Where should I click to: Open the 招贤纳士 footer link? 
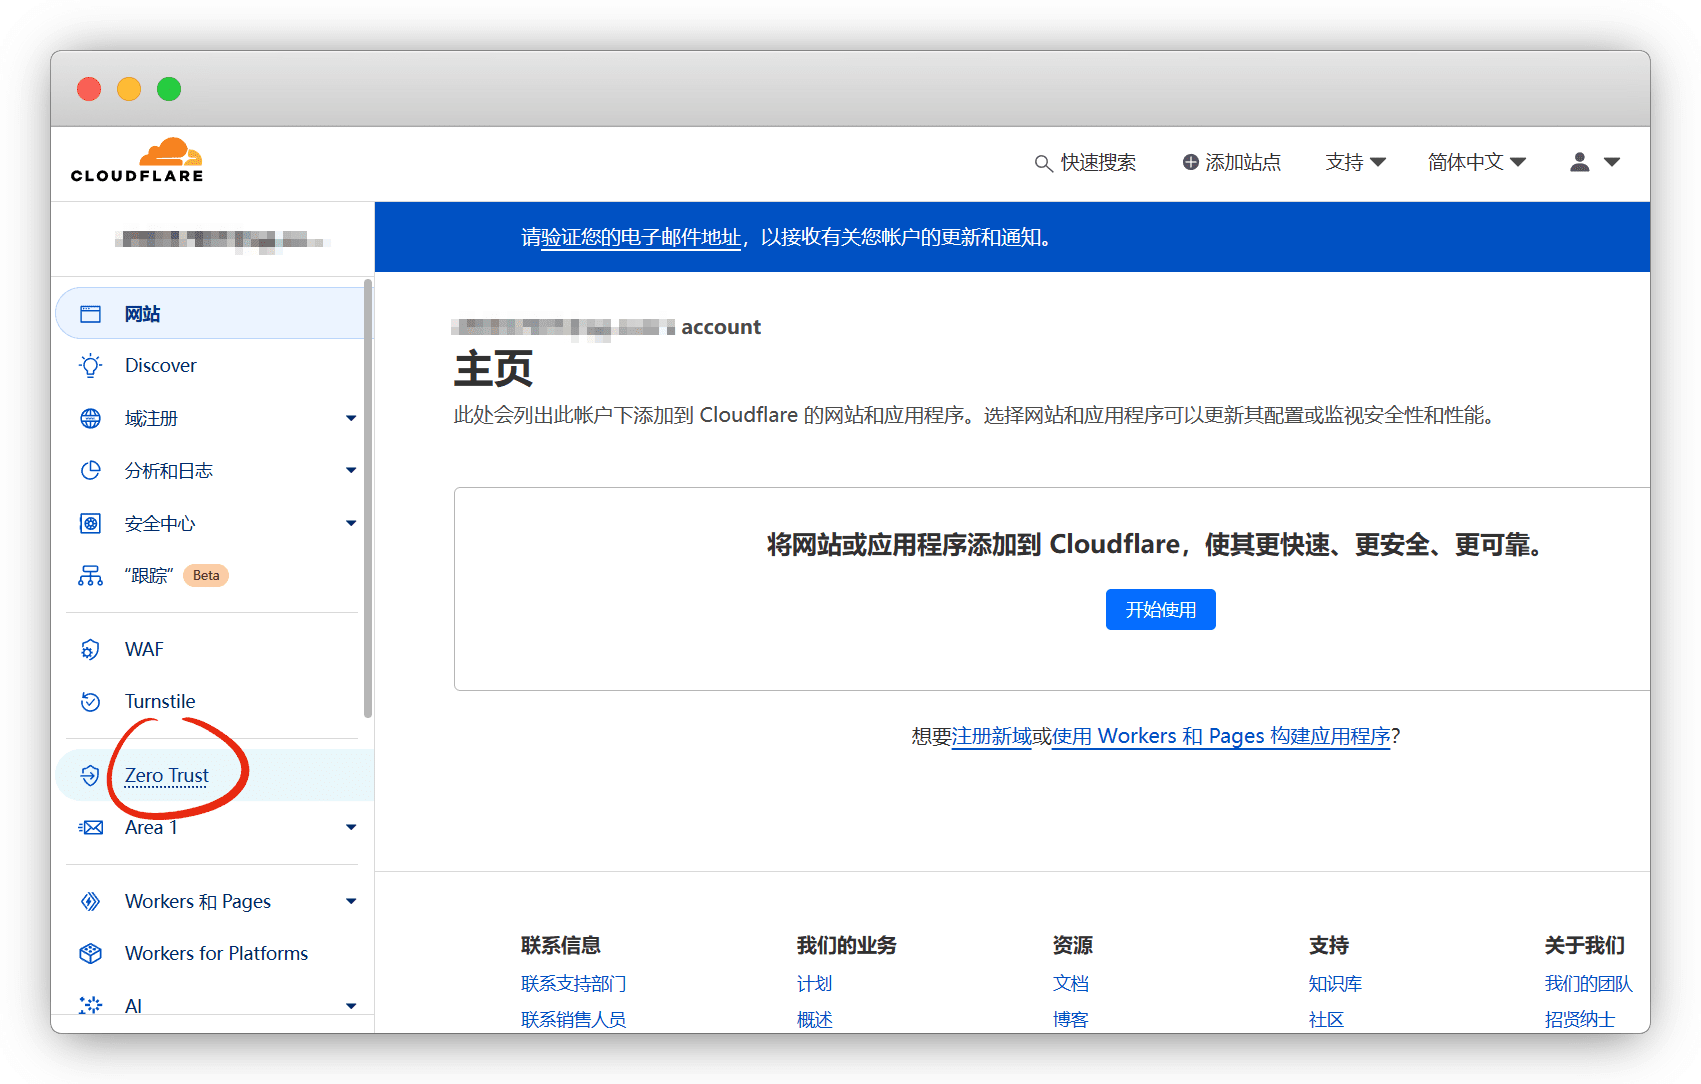tap(1579, 1020)
